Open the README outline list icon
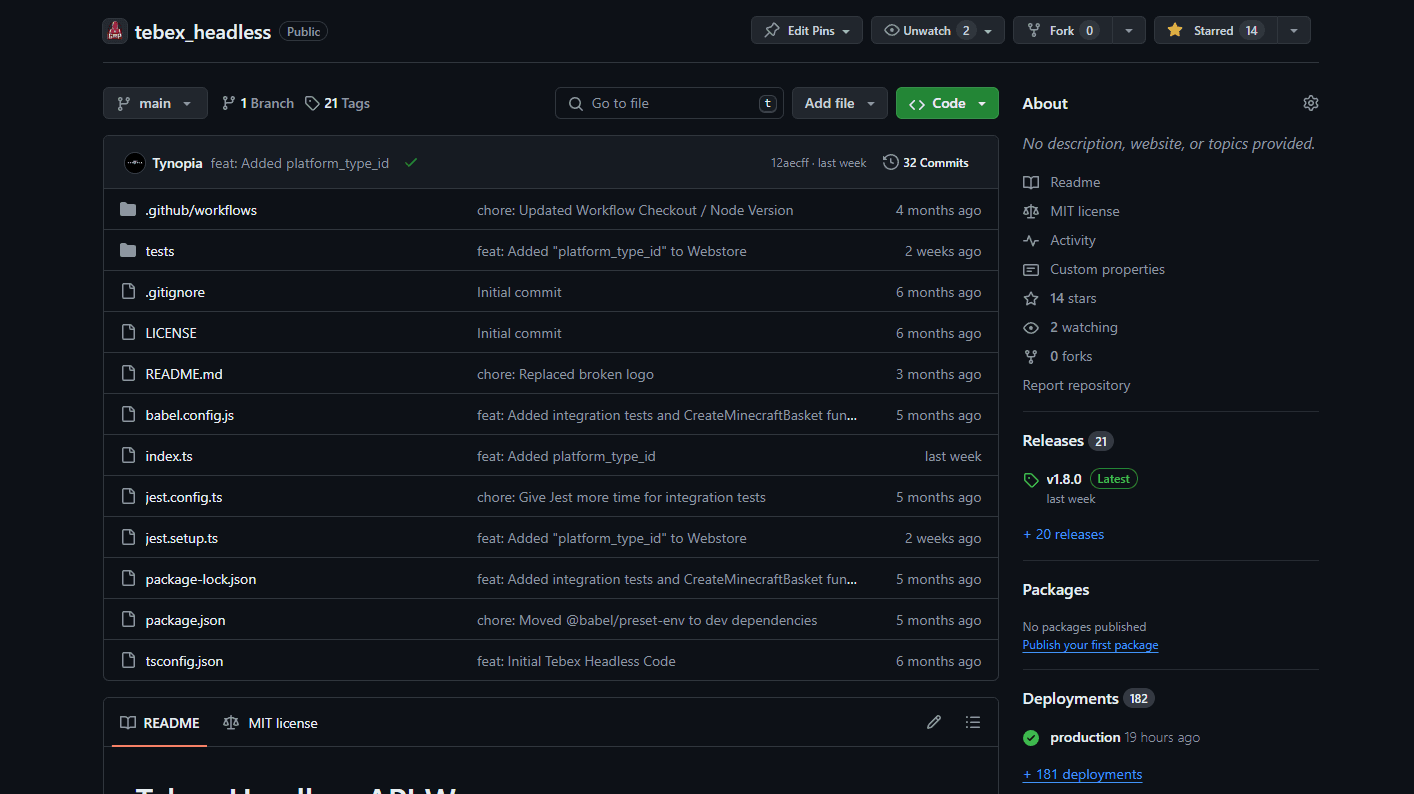This screenshot has height=794, width=1414. [972, 722]
